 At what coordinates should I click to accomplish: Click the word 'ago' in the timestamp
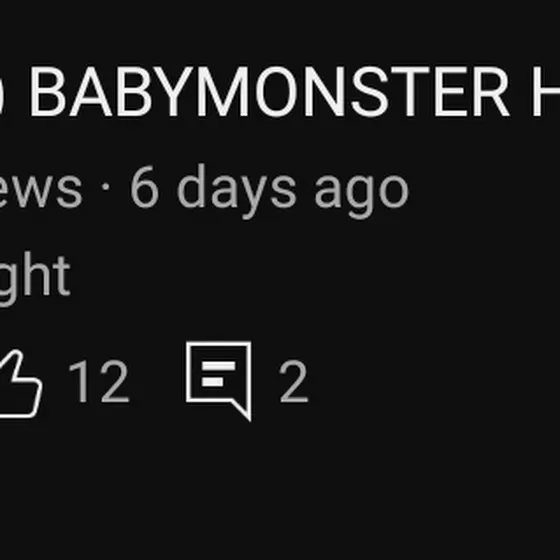pos(362,195)
